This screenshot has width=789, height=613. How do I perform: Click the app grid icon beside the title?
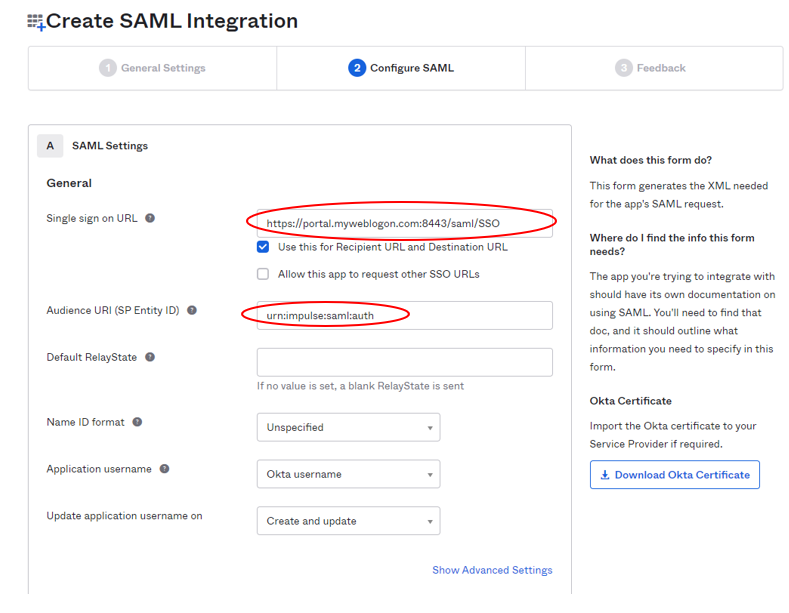pos(36,22)
